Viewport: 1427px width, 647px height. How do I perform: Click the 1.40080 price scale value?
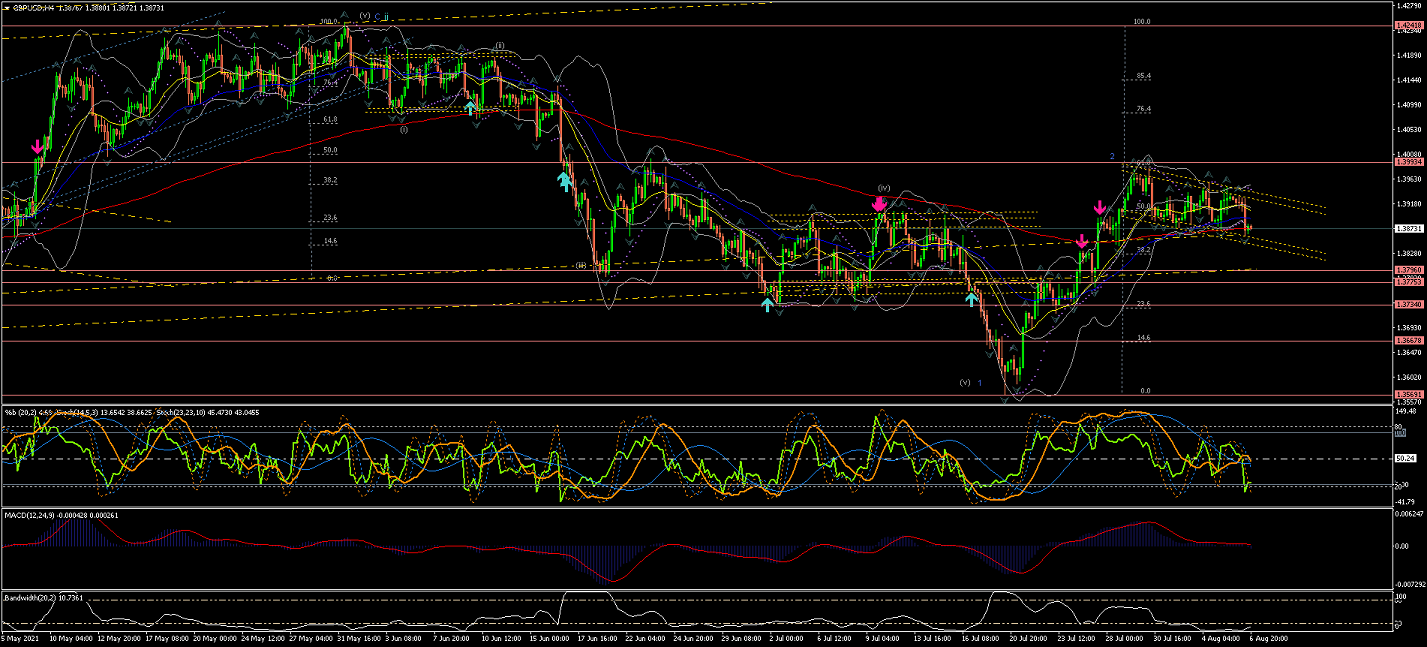(1408, 153)
